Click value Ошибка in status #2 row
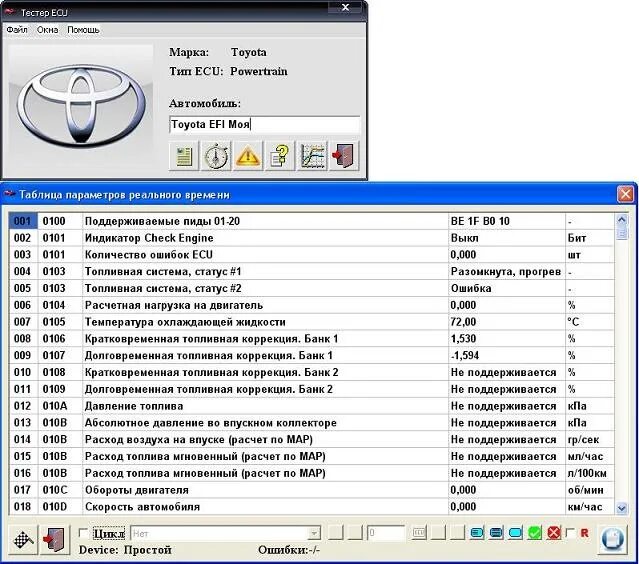Screen dimensions: 639x564 tap(471, 289)
